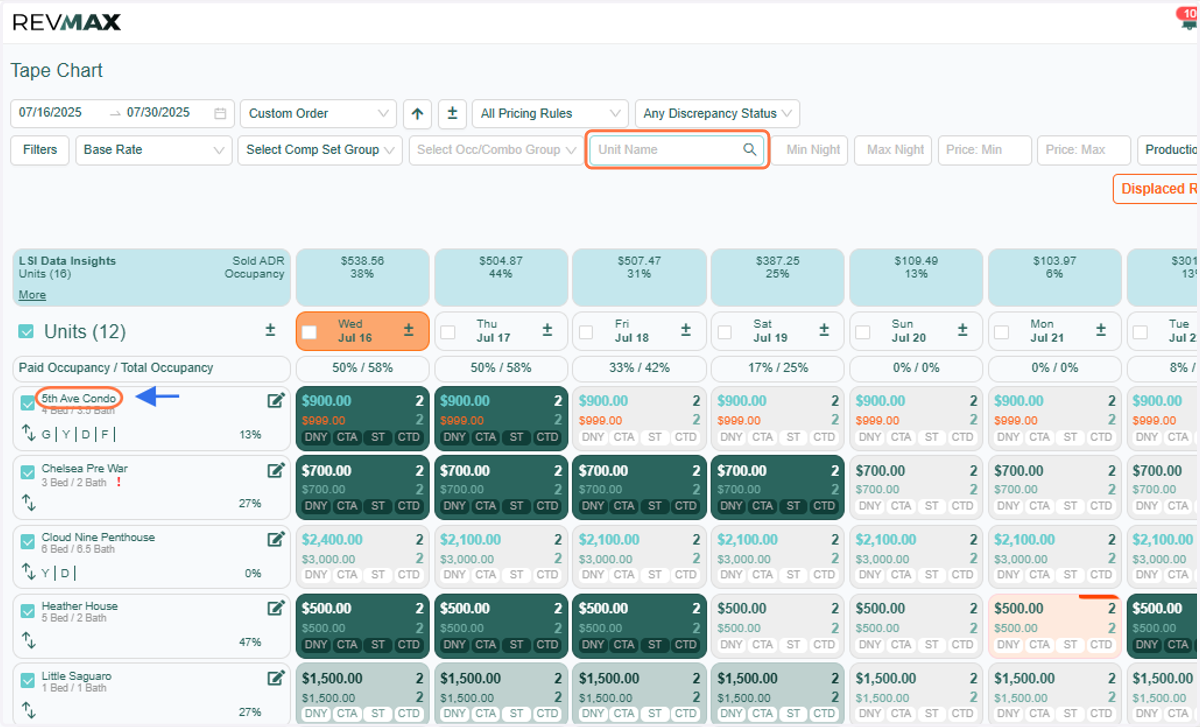Edit the 5th Ave Condo unit
This screenshot has width=1200, height=727.
click(x=276, y=401)
